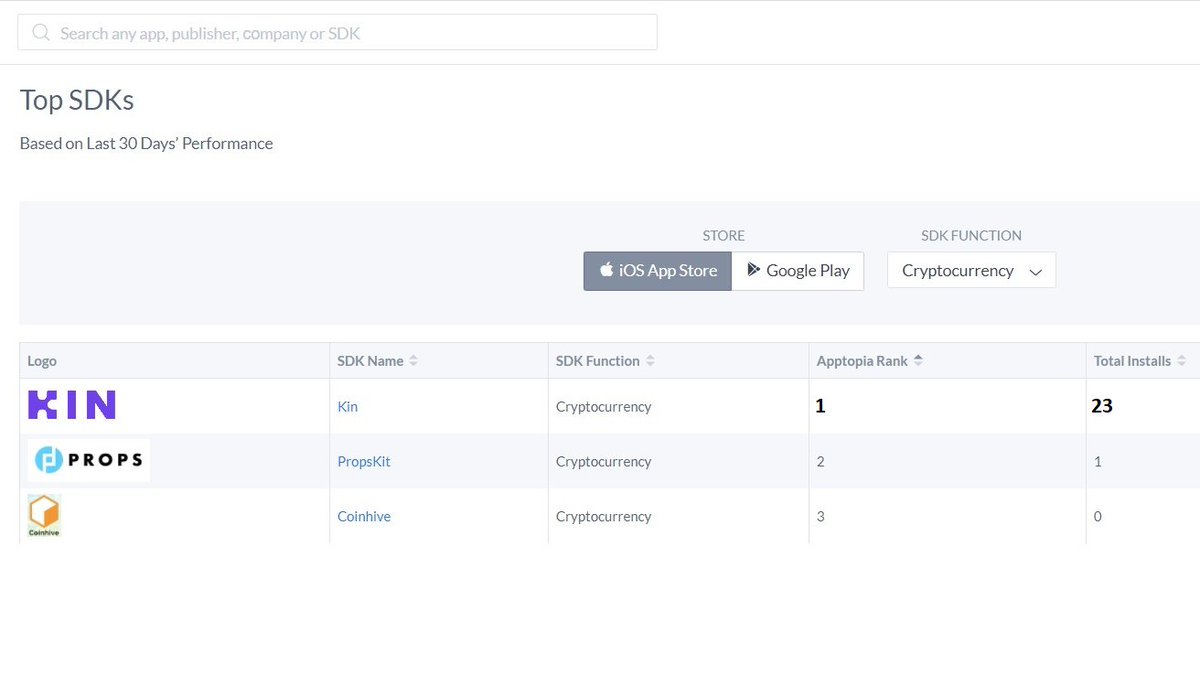Viewport: 1200px width, 675px height.
Task: Focus the app and SDK search field
Action: click(337, 32)
